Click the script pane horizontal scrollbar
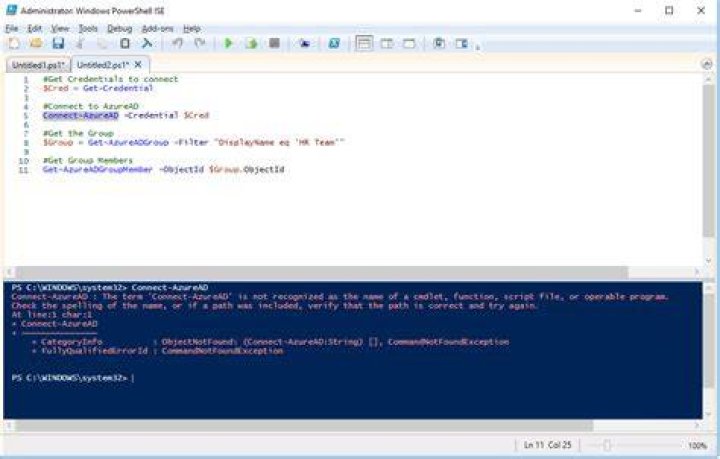The height and width of the screenshot is (459, 720). pyautogui.click(x=321, y=272)
